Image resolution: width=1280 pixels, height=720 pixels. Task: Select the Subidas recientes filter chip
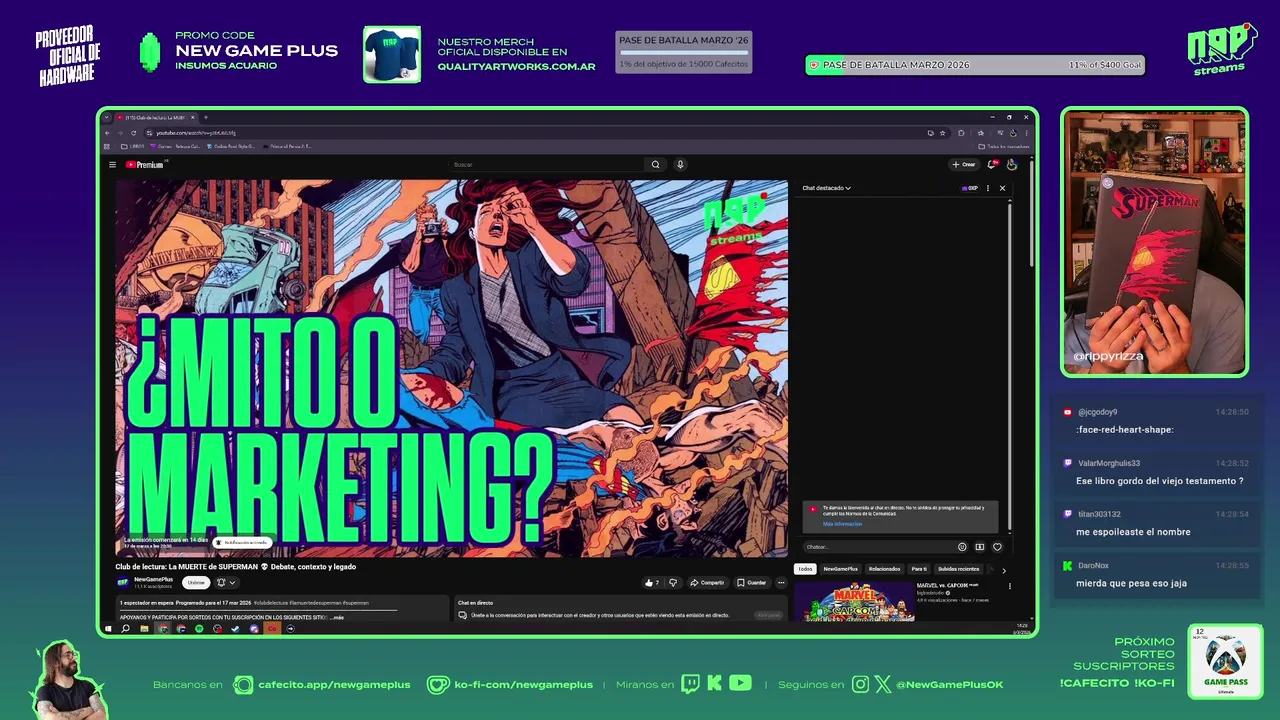click(958, 569)
